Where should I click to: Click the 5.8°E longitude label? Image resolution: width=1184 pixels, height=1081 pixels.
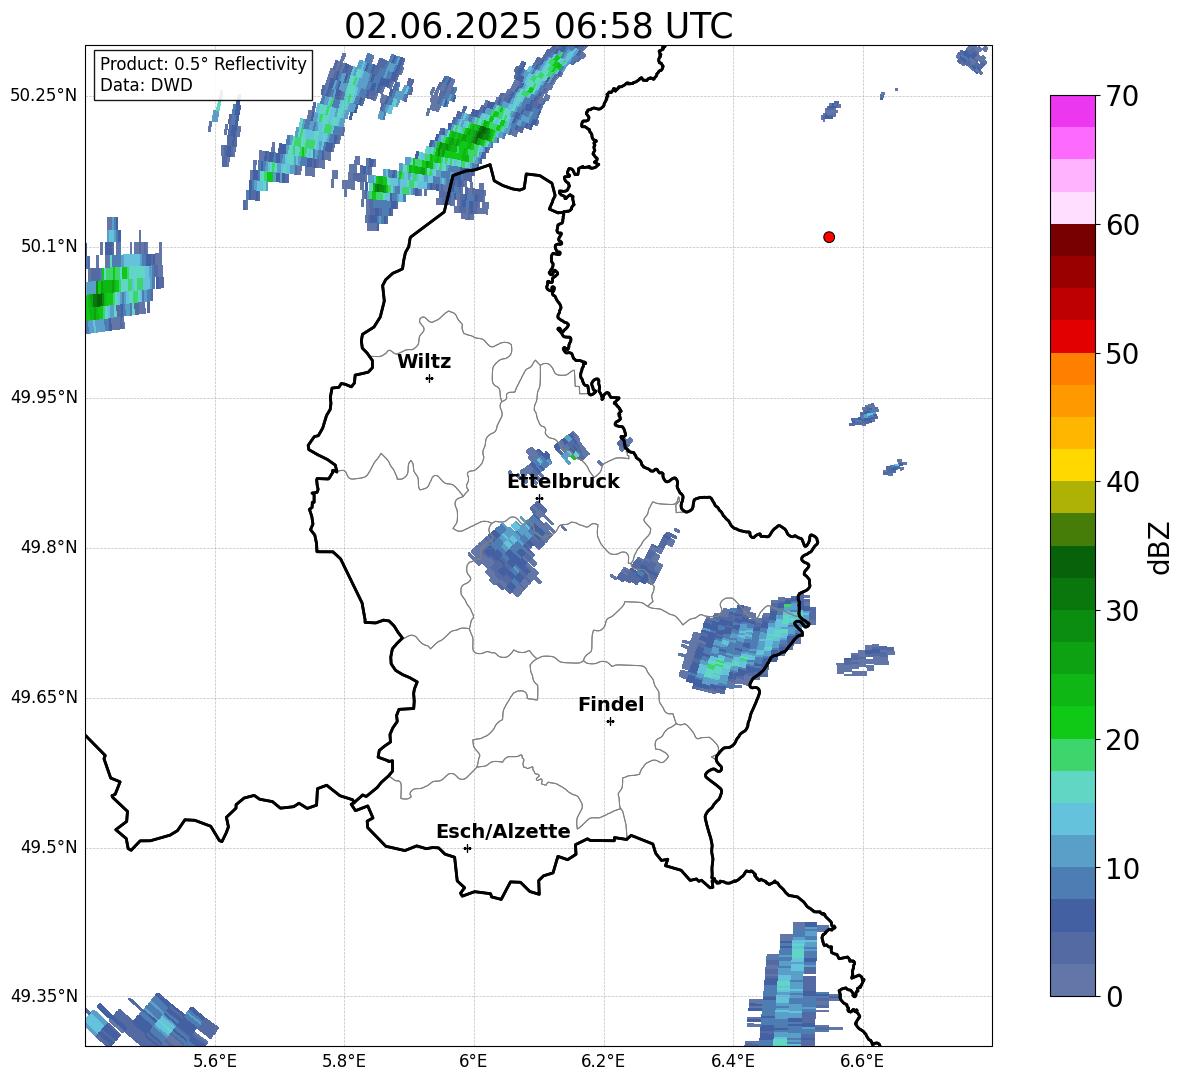pos(344,1061)
